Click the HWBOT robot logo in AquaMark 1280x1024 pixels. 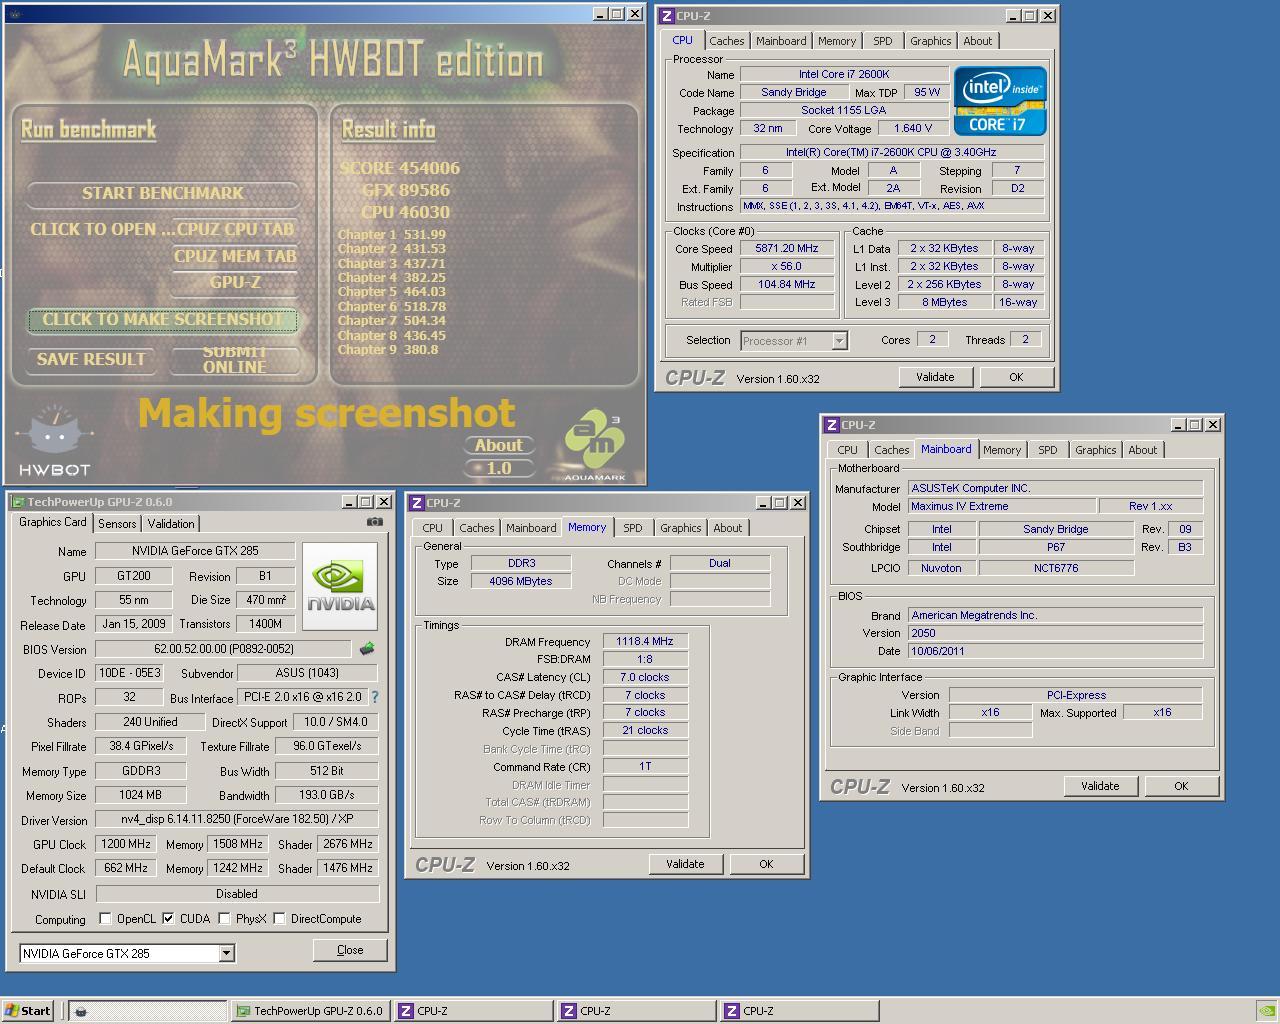coord(55,440)
